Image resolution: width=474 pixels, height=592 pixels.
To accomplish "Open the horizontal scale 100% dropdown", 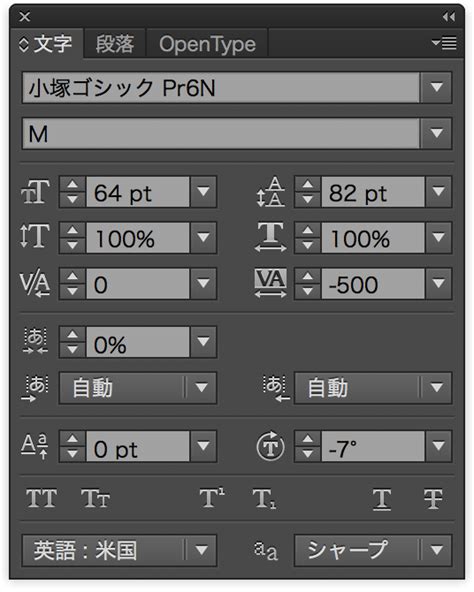I will click(438, 237).
